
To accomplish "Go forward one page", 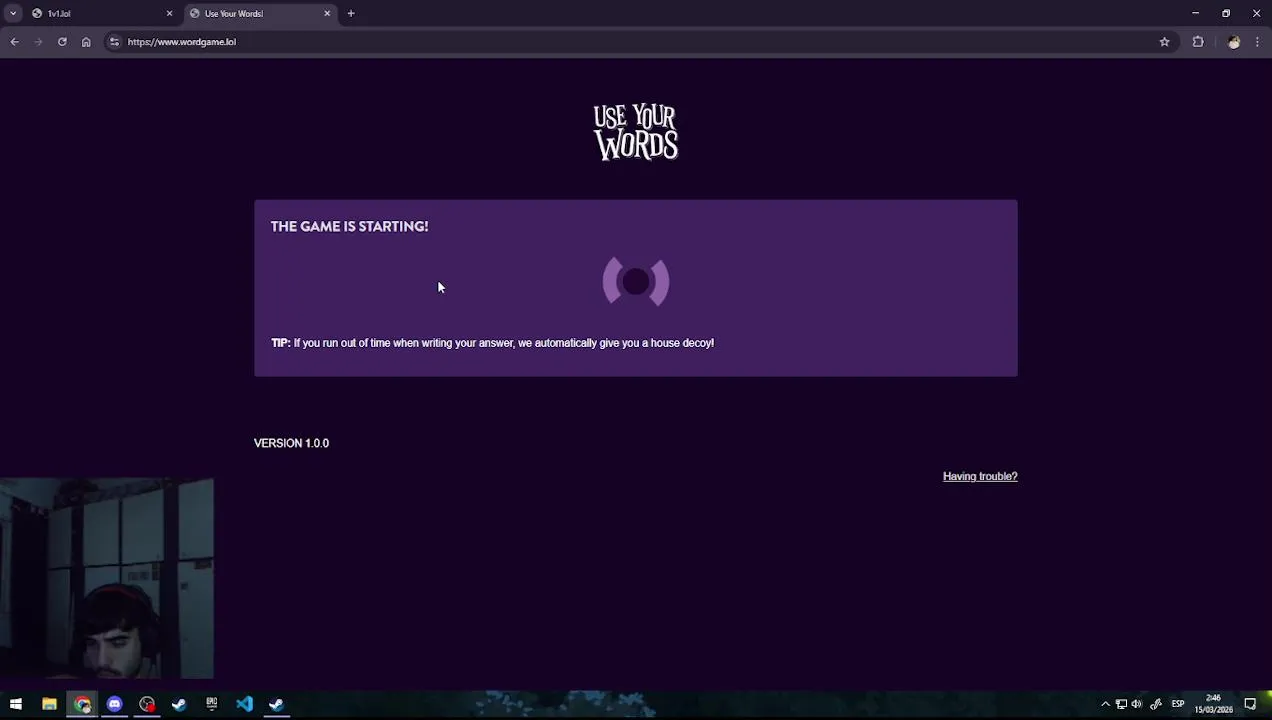I will [x=38, y=42].
